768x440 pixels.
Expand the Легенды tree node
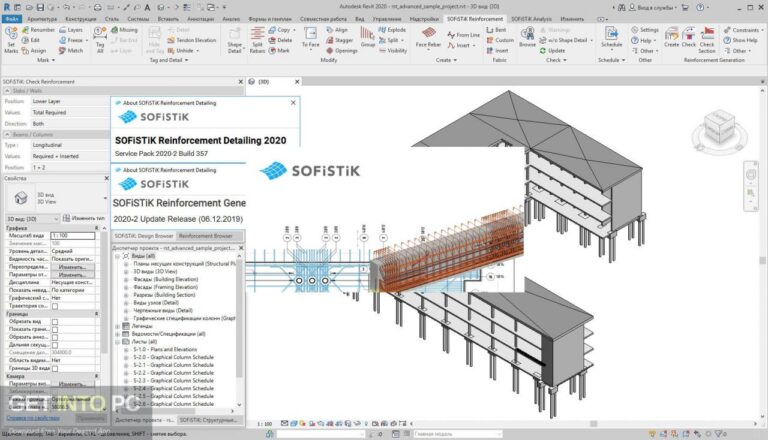(118, 326)
